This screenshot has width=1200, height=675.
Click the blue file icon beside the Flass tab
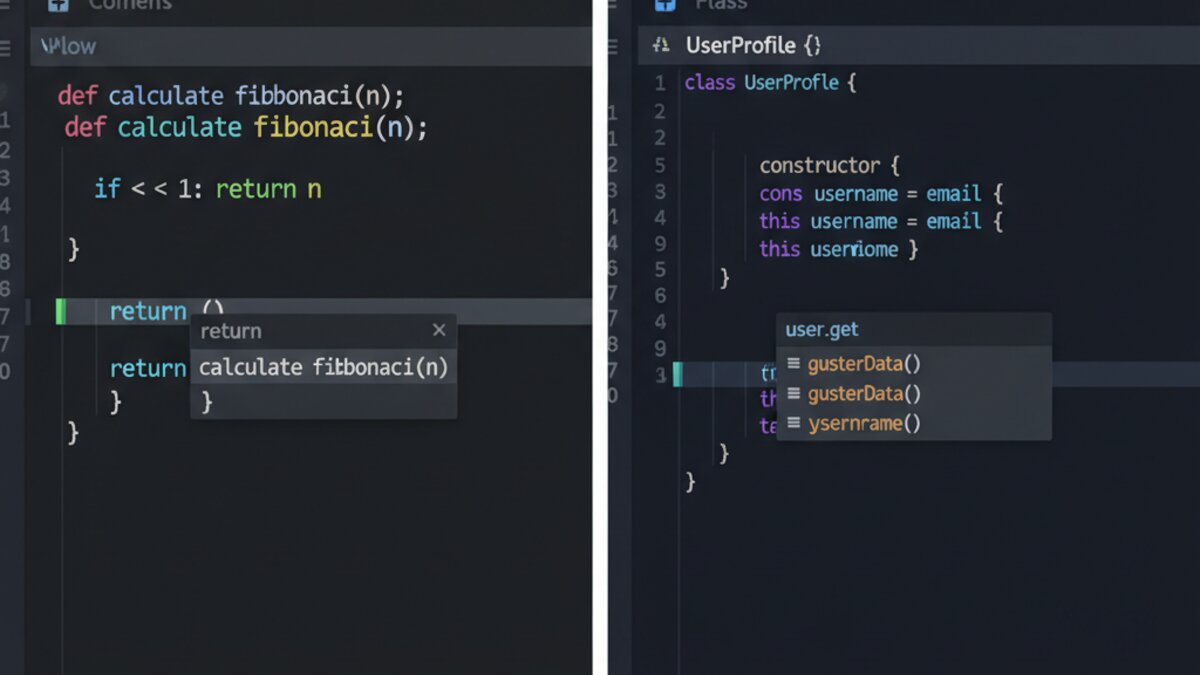click(x=666, y=4)
